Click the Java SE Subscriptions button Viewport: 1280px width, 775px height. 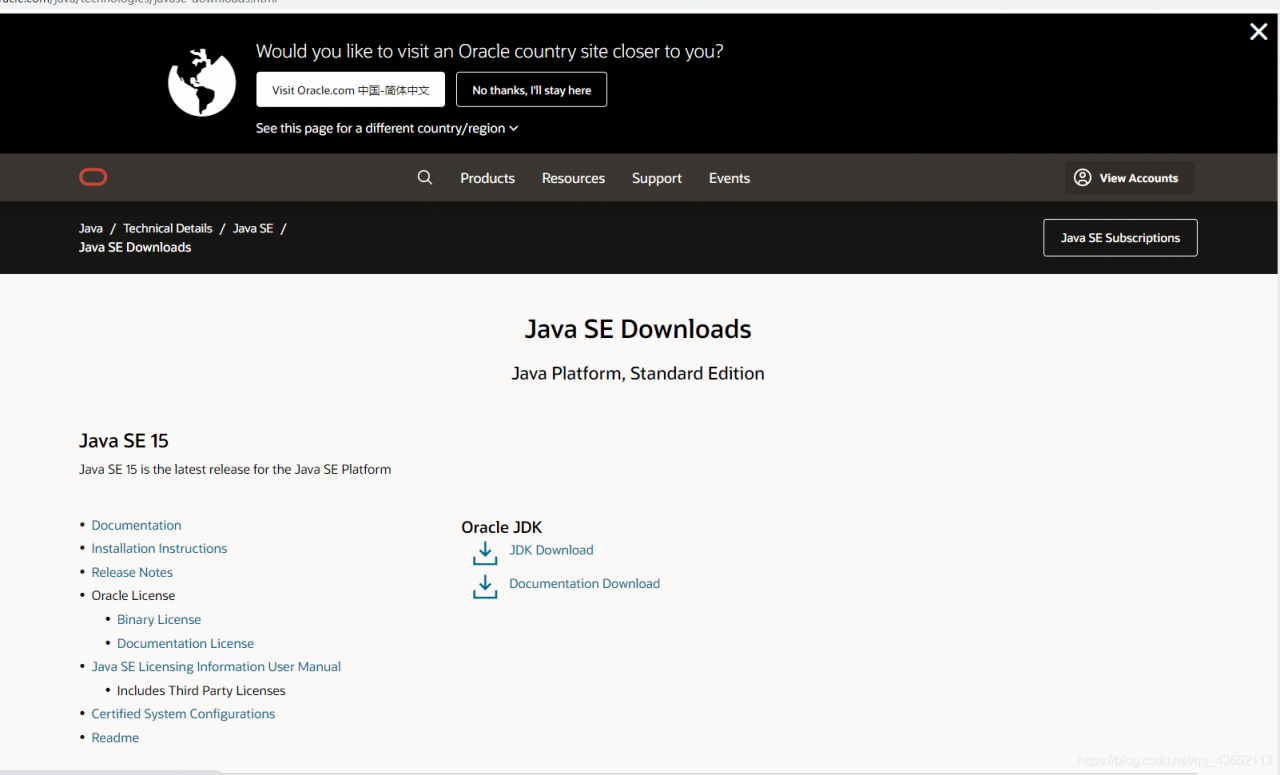(x=1120, y=238)
